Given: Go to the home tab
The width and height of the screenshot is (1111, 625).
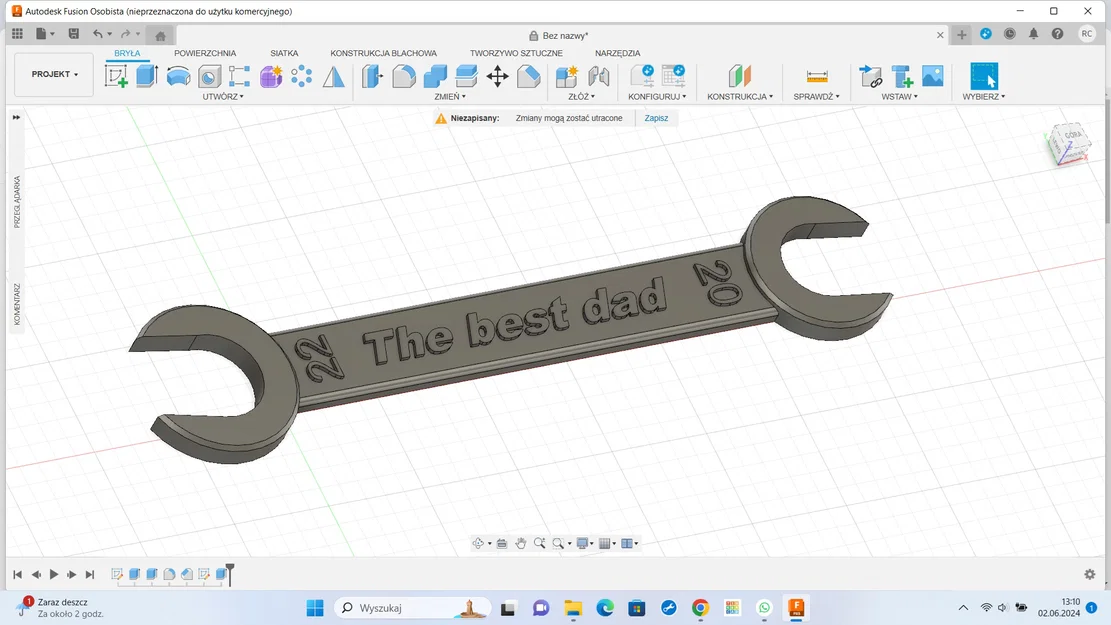Looking at the screenshot, I should 160,35.
